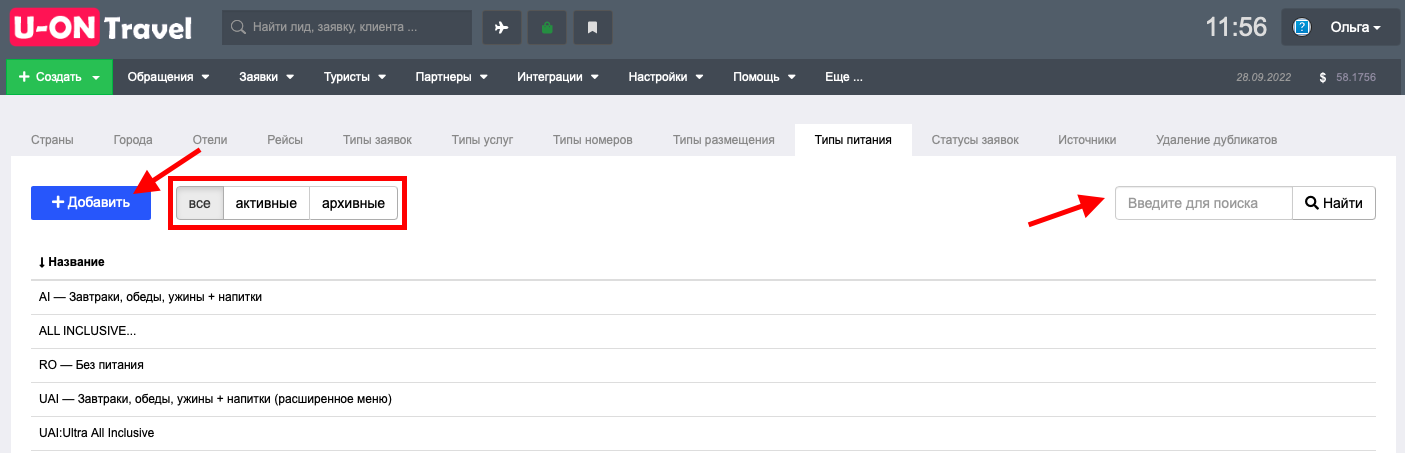Switch to the Источники tab
Viewport: 1405px width, 453px height.
click(1087, 140)
